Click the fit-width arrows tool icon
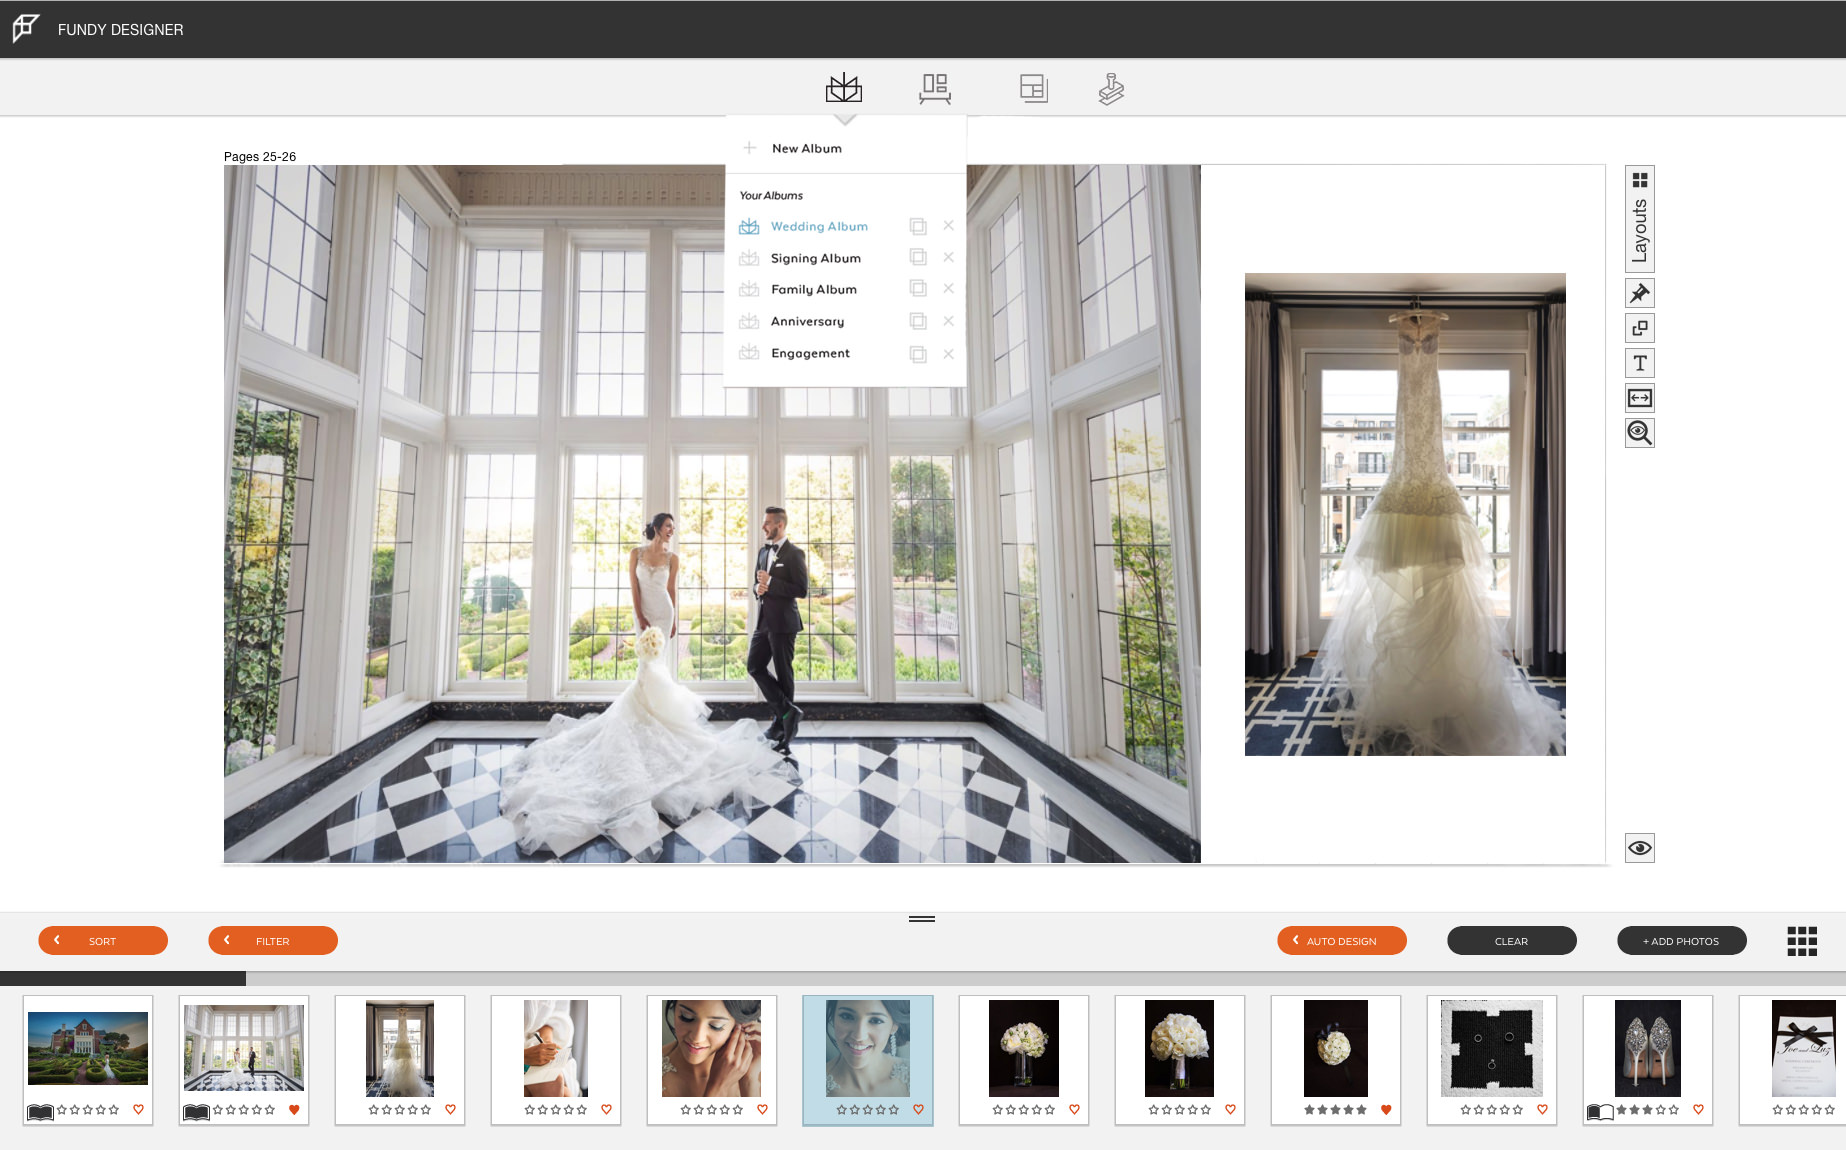Screen dimensions: 1846x1150 [1640, 398]
